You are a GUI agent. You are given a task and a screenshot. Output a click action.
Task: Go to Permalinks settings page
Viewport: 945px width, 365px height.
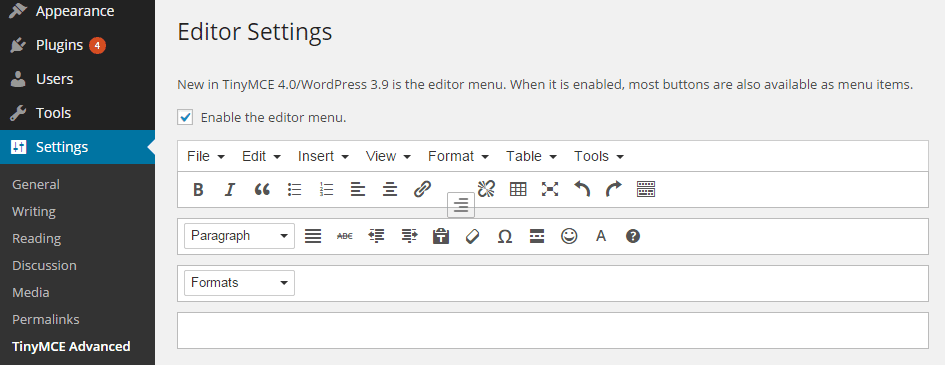click(46, 319)
